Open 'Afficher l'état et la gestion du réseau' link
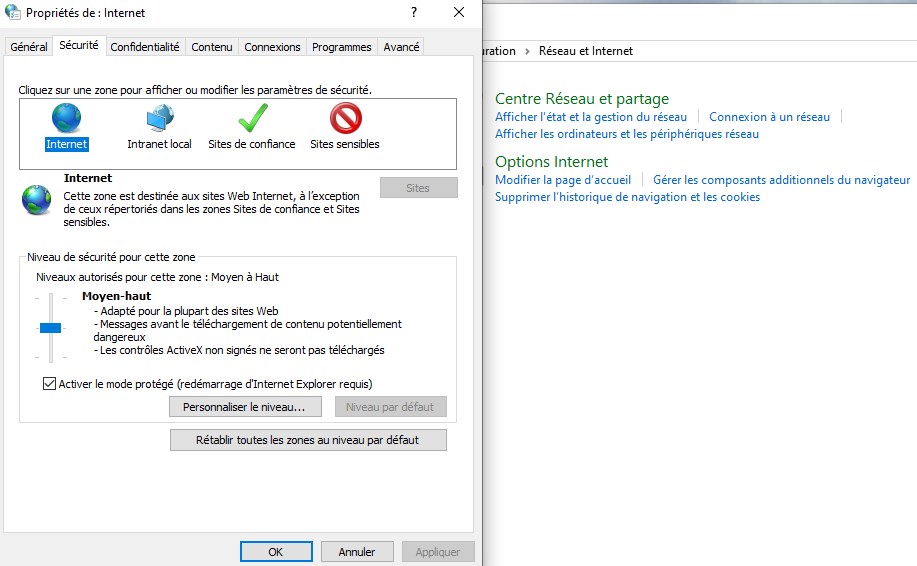Viewport: 917px width, 566px height. coord(591,117)
